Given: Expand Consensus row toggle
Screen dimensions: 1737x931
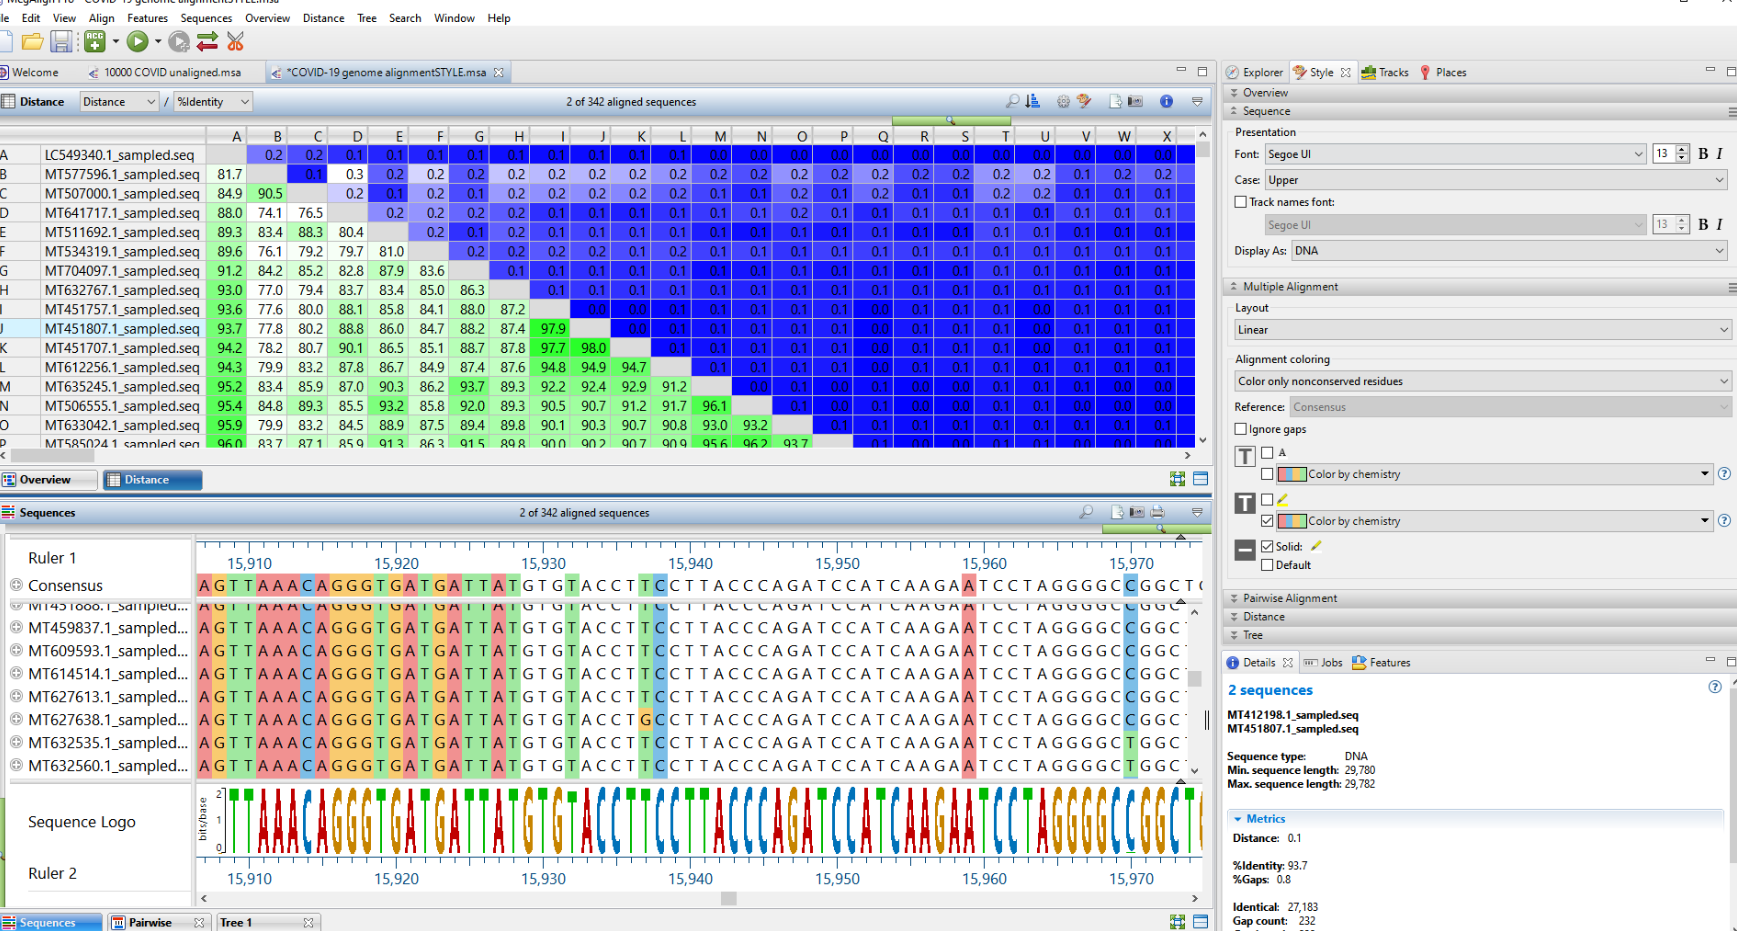Looking at the screenshot, I should 16,585.
